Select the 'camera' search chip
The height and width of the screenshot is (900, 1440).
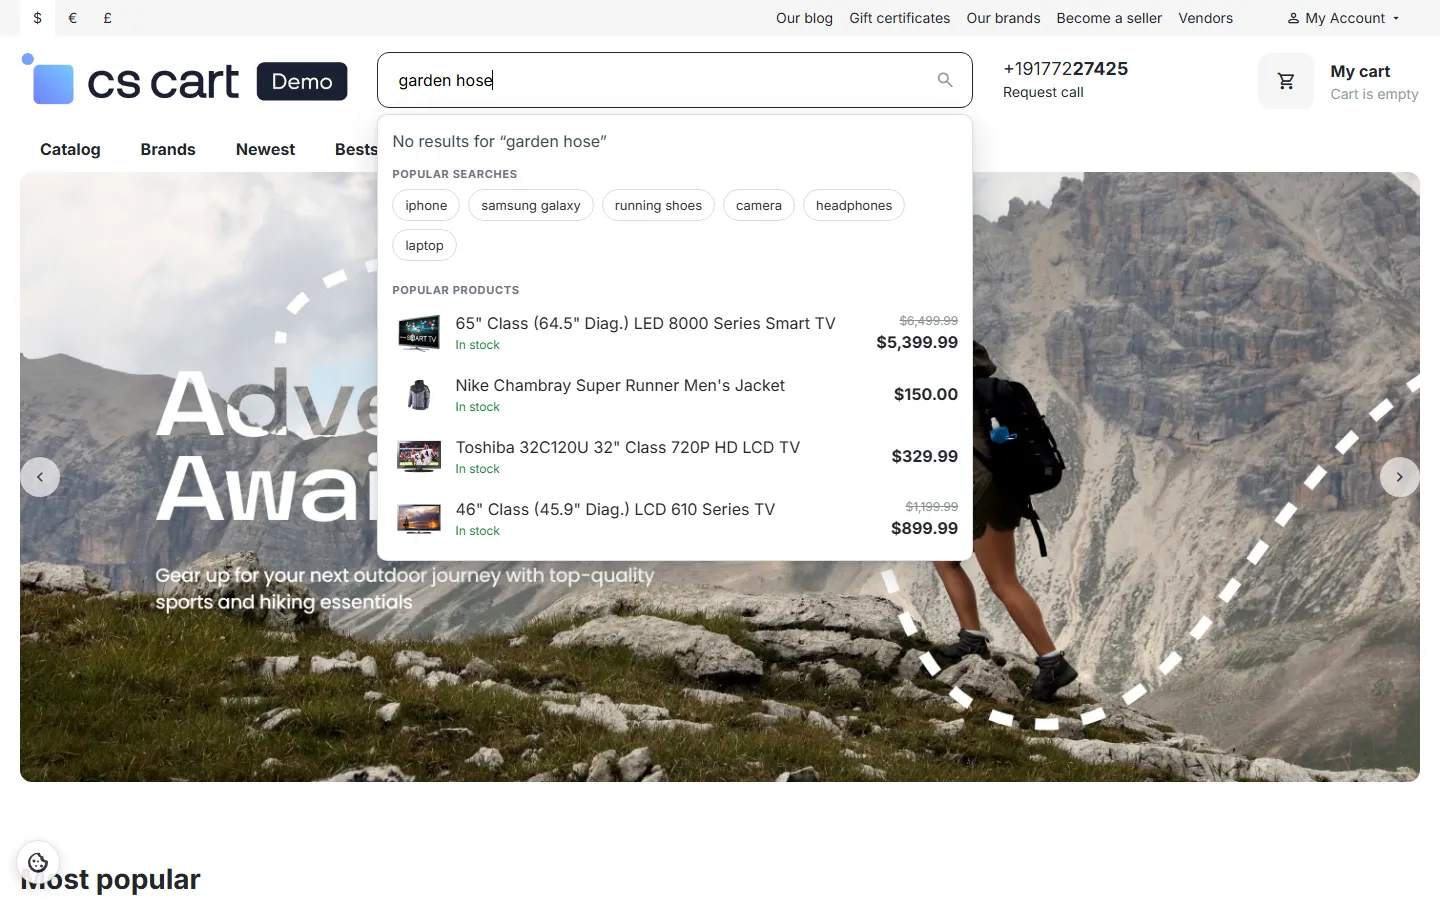[759, 205]
